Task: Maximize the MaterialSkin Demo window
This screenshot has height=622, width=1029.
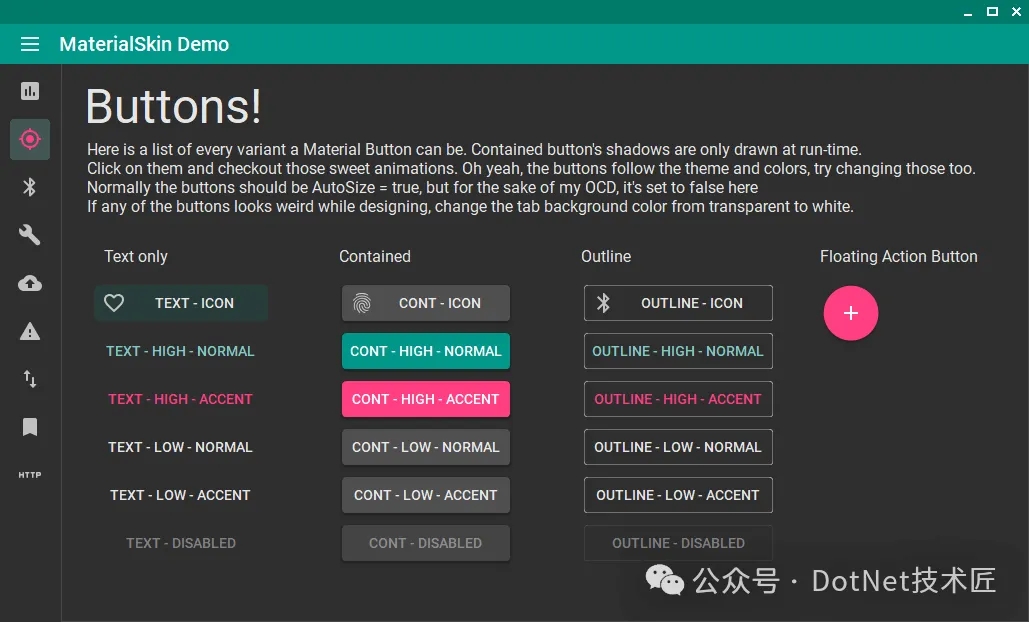Action: 992,12
